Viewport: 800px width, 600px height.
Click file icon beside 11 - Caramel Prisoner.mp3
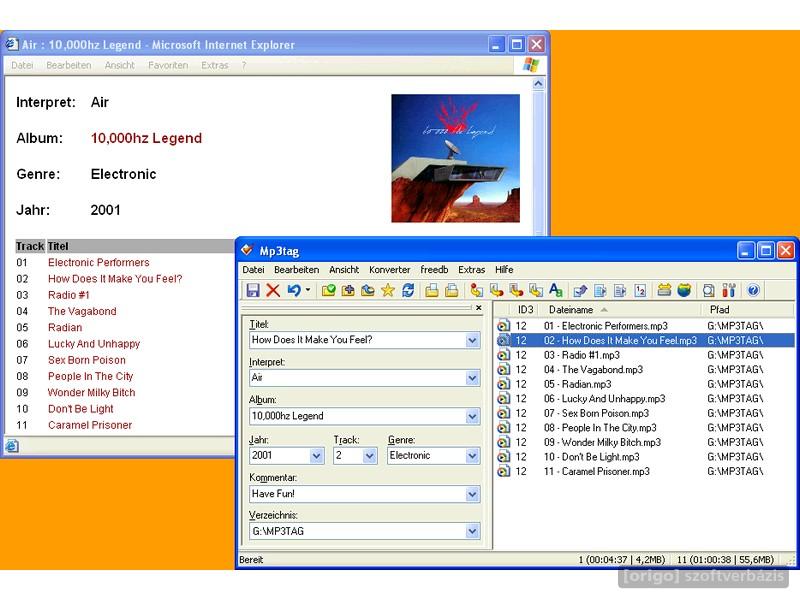504,471
